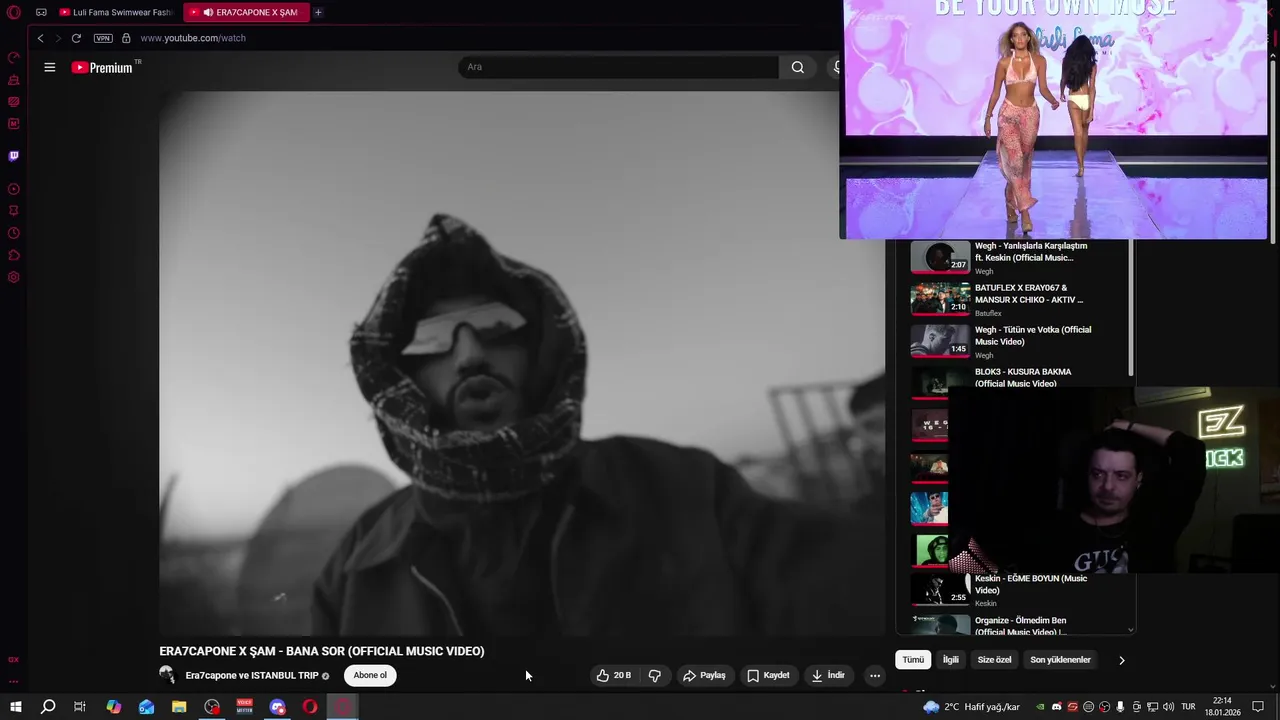1280x720 pixels.
Task: Open the striped-screen sidebar icon
Action: pos(14,101)
